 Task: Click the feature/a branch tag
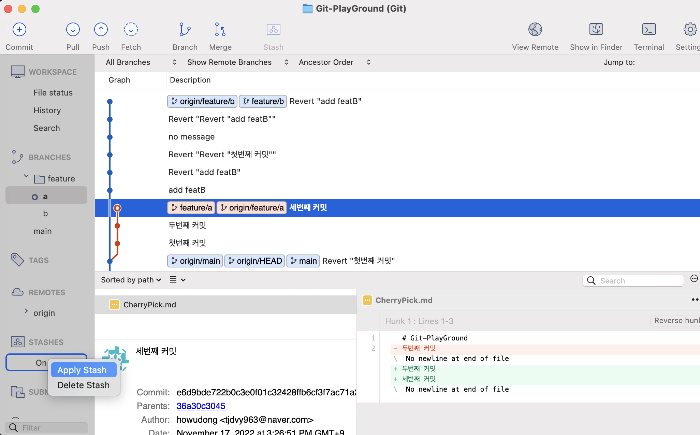191,208
